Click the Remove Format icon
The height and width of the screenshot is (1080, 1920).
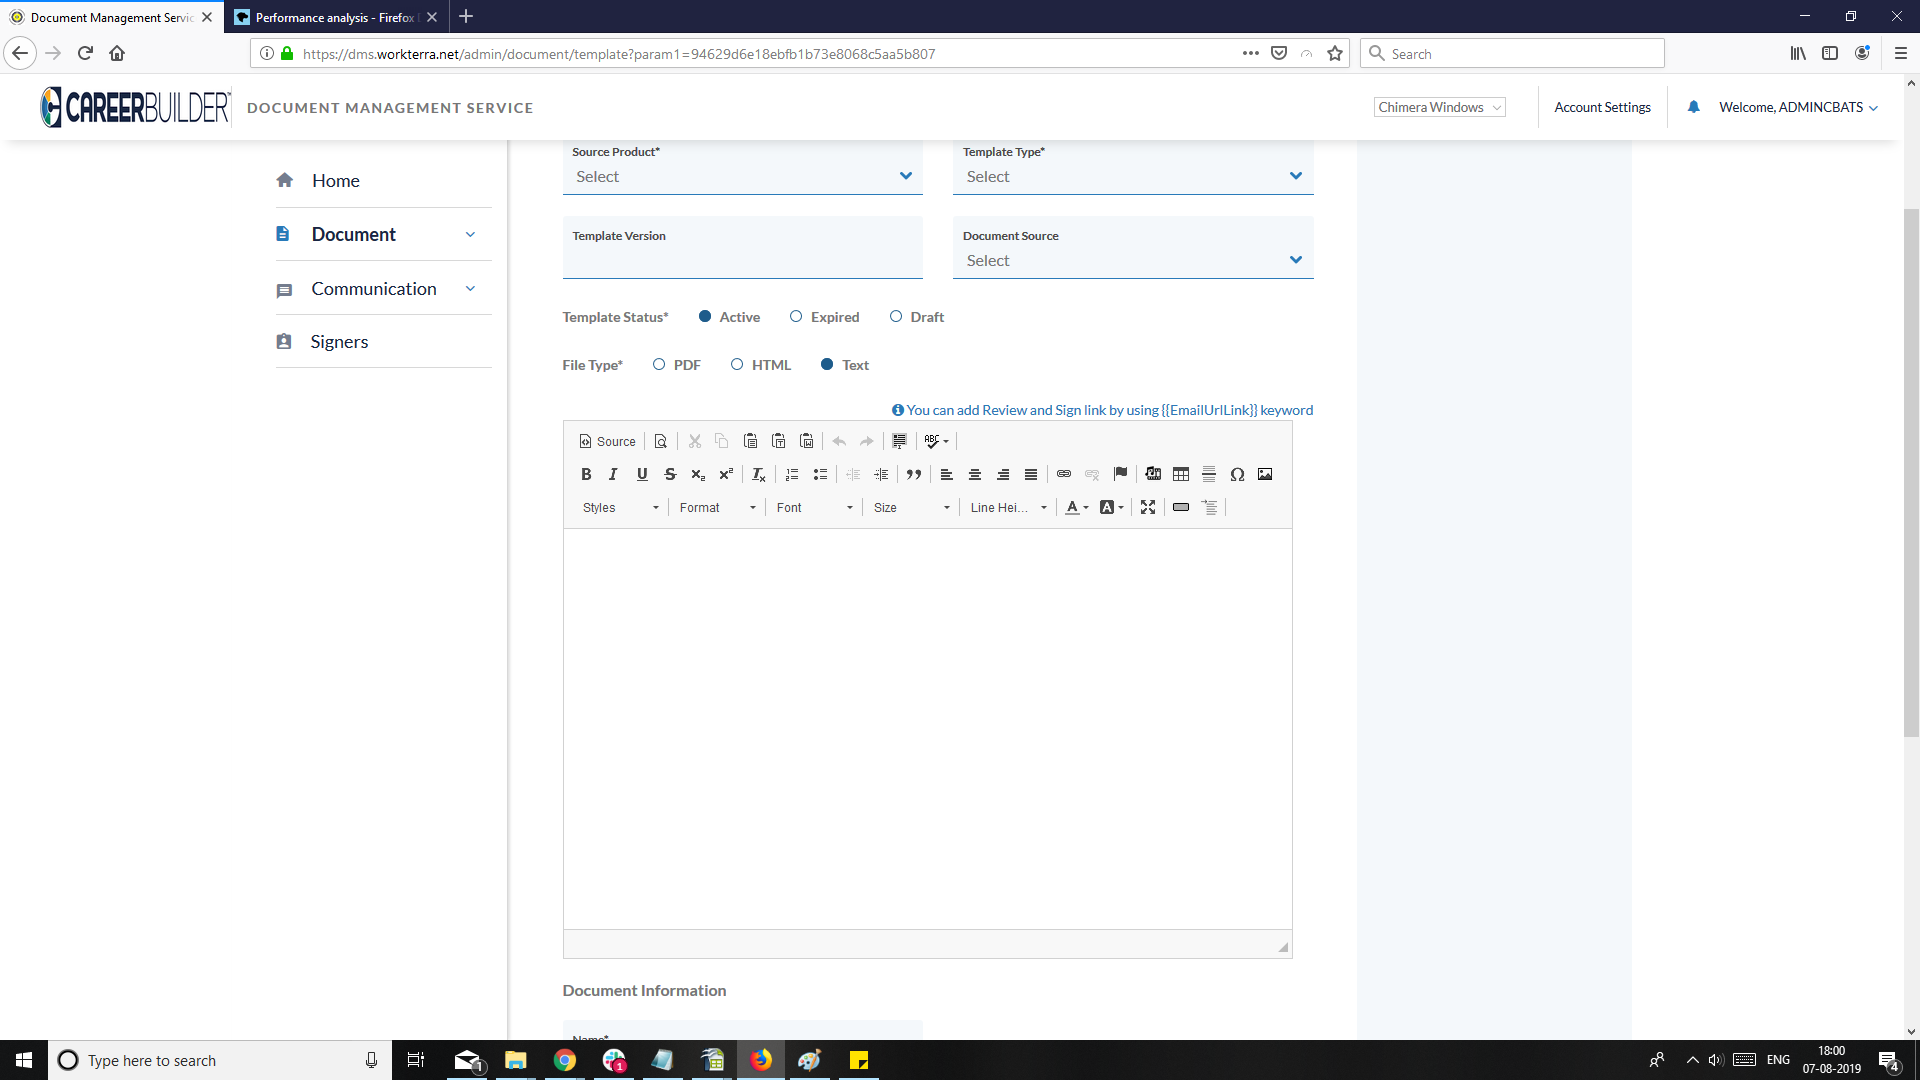[x=759, y=475]
